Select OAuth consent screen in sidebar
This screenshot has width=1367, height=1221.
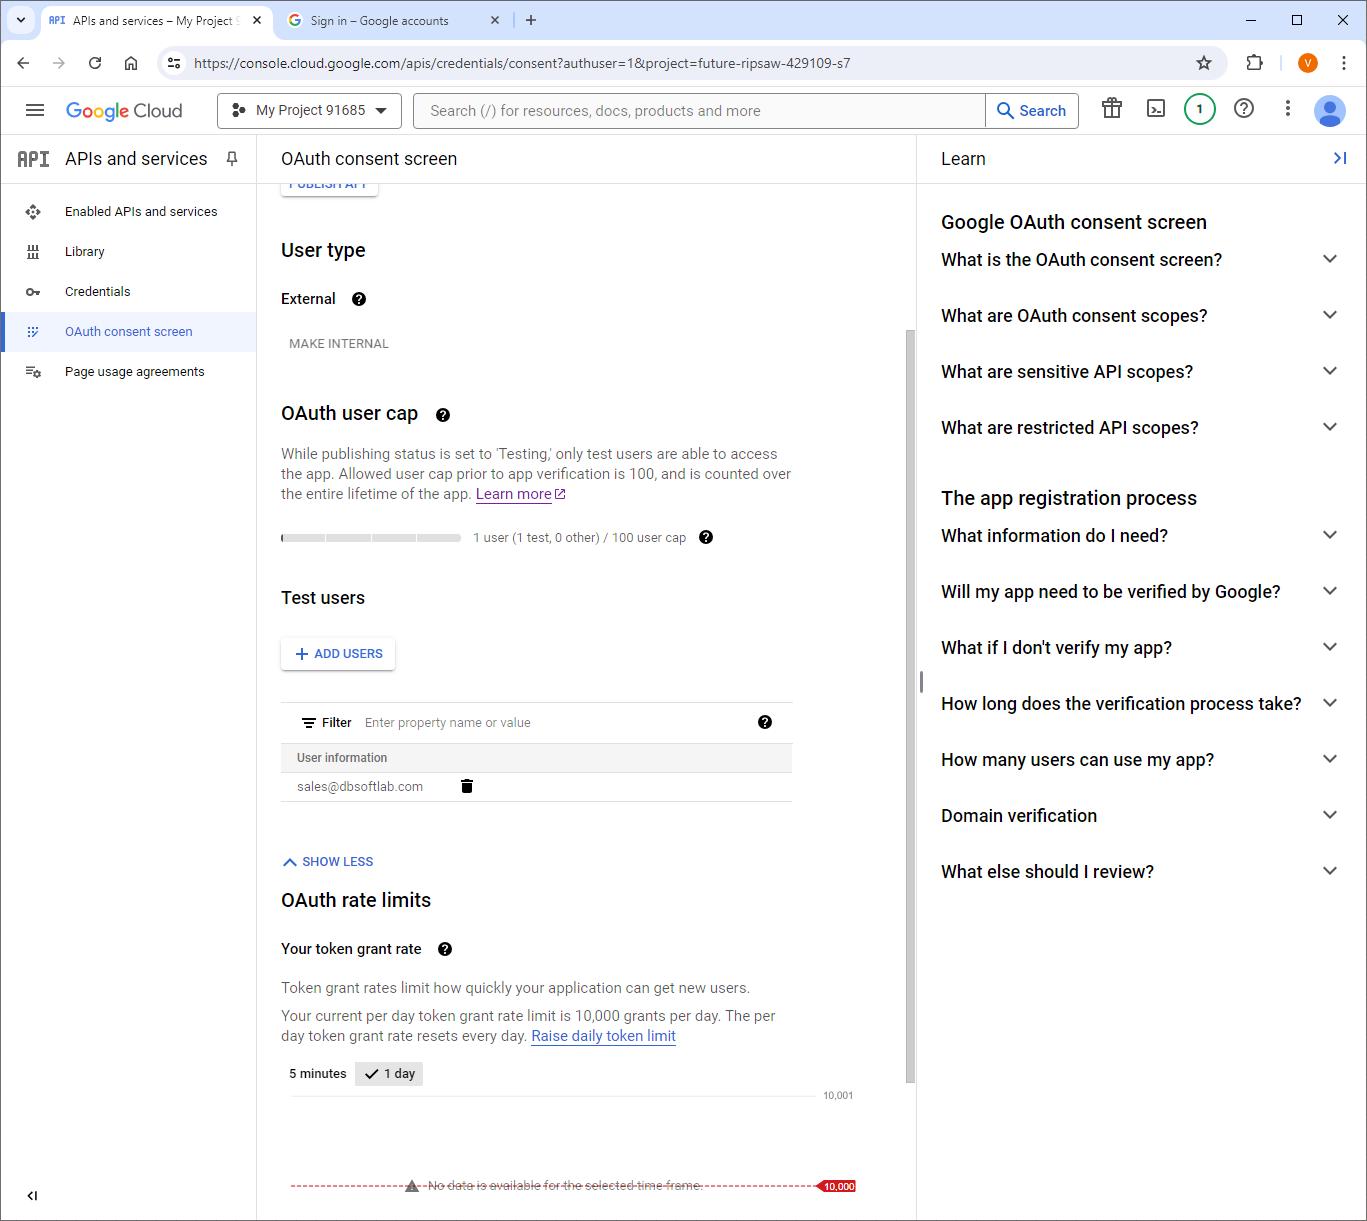(129, 332)
